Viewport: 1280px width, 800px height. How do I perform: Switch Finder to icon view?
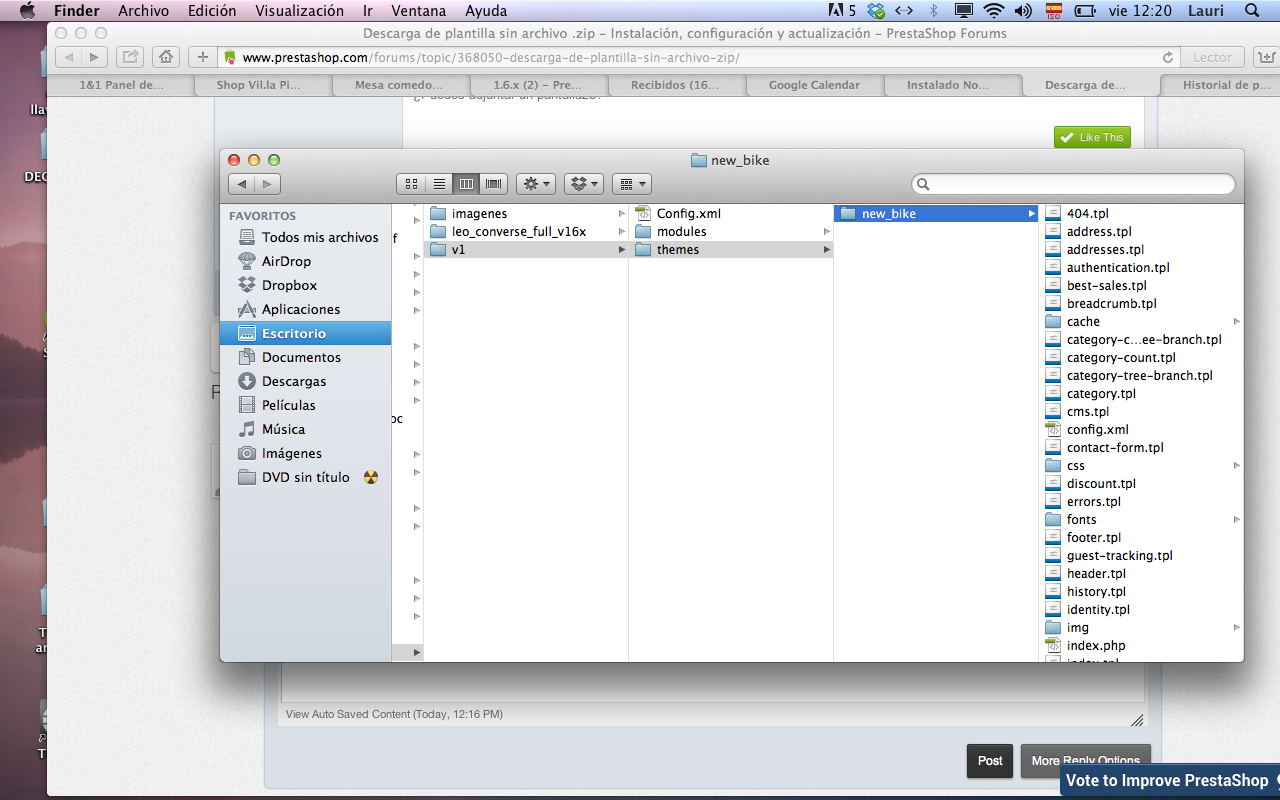(x=411, y=184)
